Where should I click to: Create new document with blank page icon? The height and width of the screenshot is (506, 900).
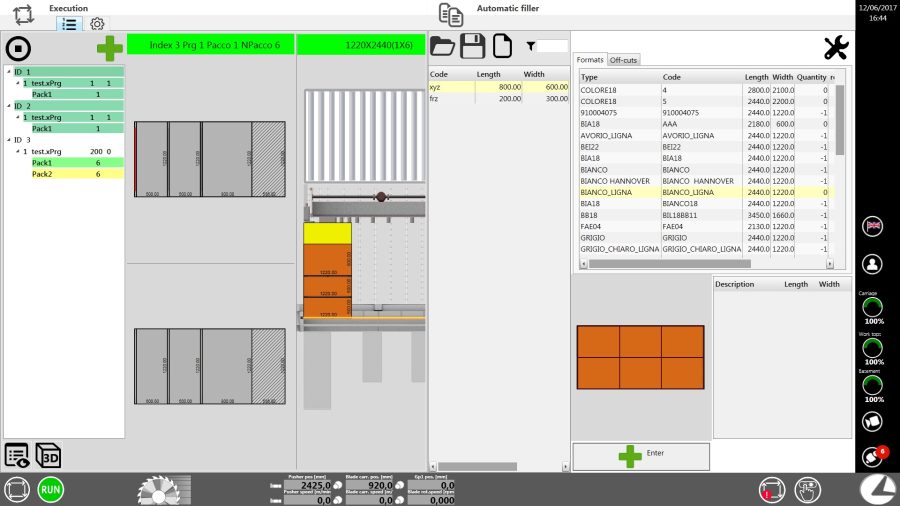click(x=503, y=46)
